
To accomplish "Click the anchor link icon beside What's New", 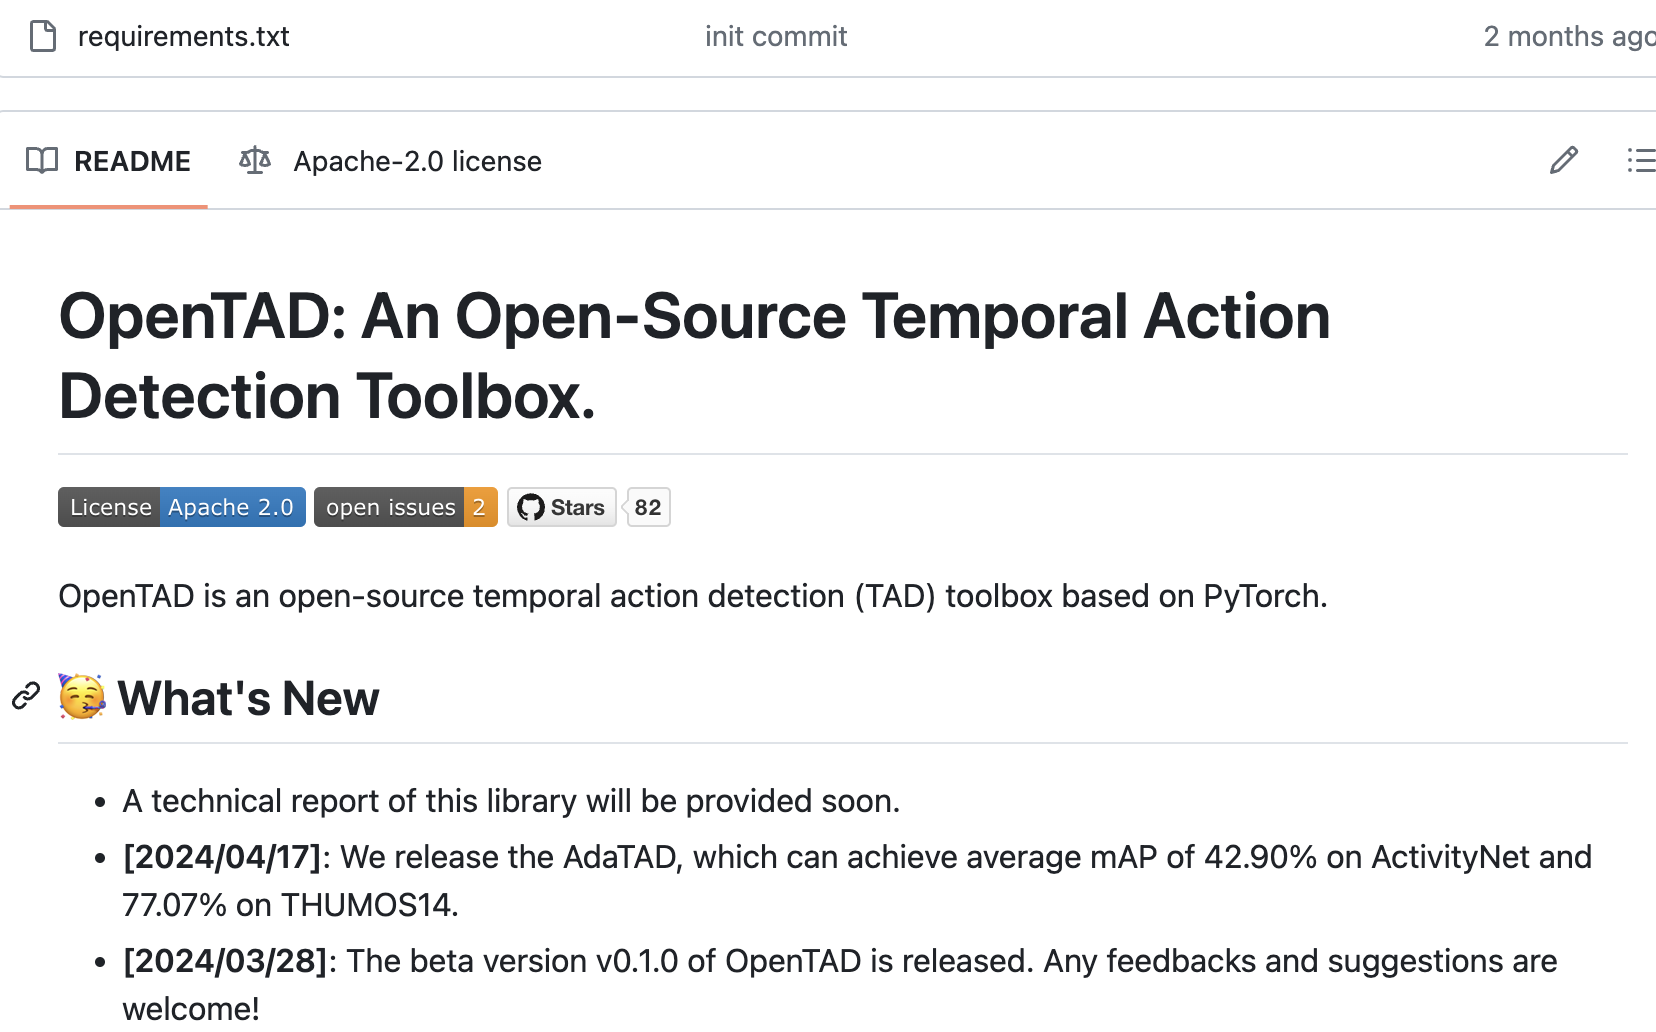I will point(26,696).
